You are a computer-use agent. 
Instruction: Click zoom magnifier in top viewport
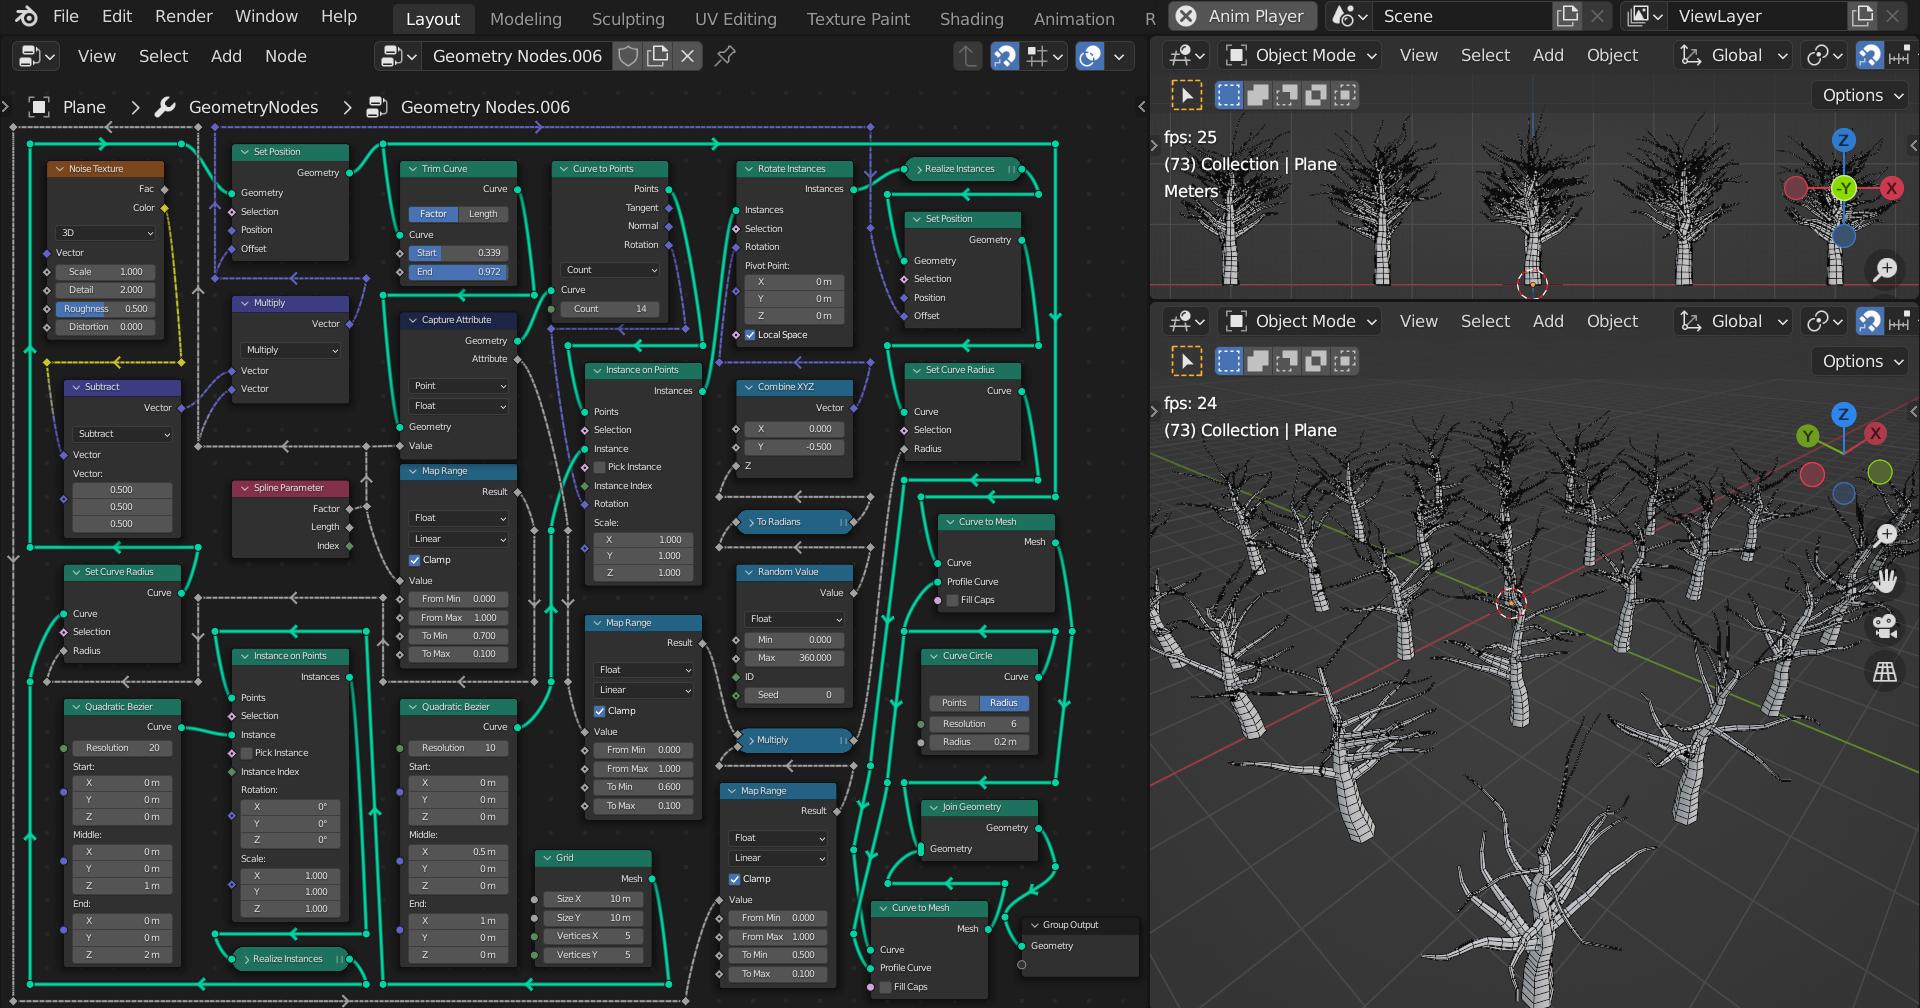click(1885, 269)
